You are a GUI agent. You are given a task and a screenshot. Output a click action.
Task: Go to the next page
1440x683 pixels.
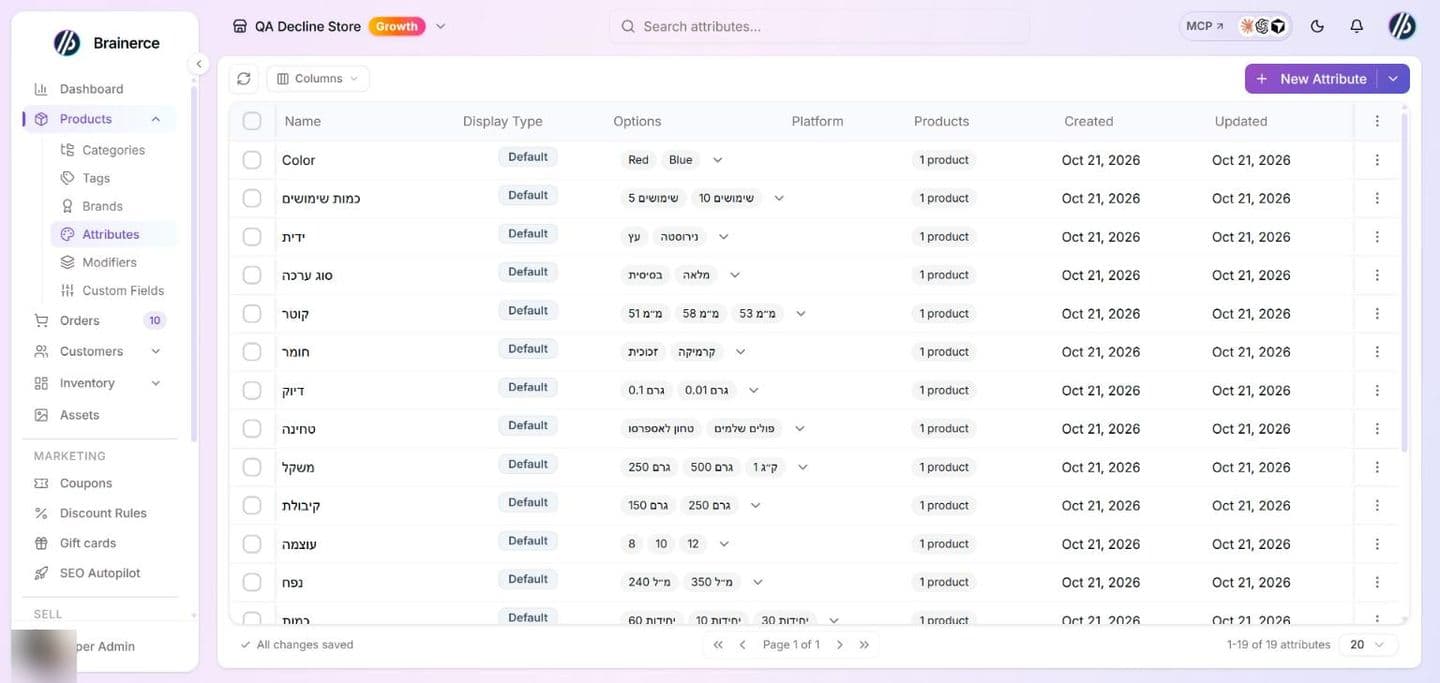(840, 645)
